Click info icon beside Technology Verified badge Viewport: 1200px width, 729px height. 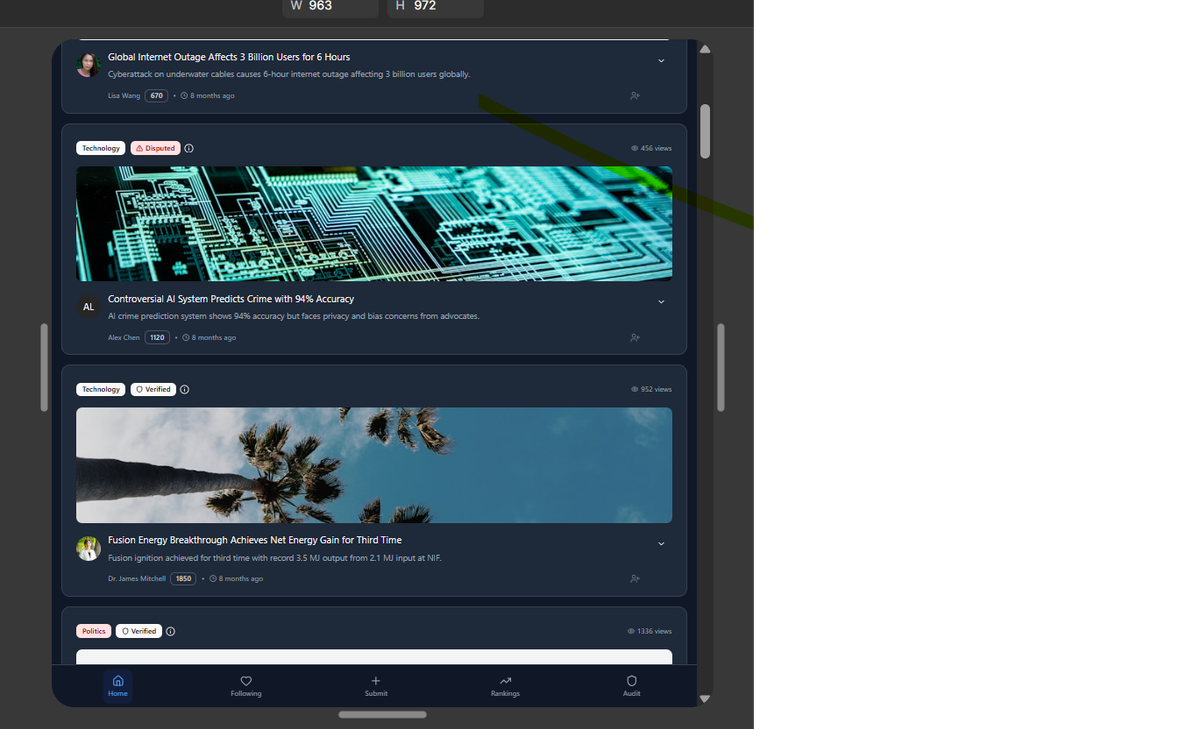[185, 390]
